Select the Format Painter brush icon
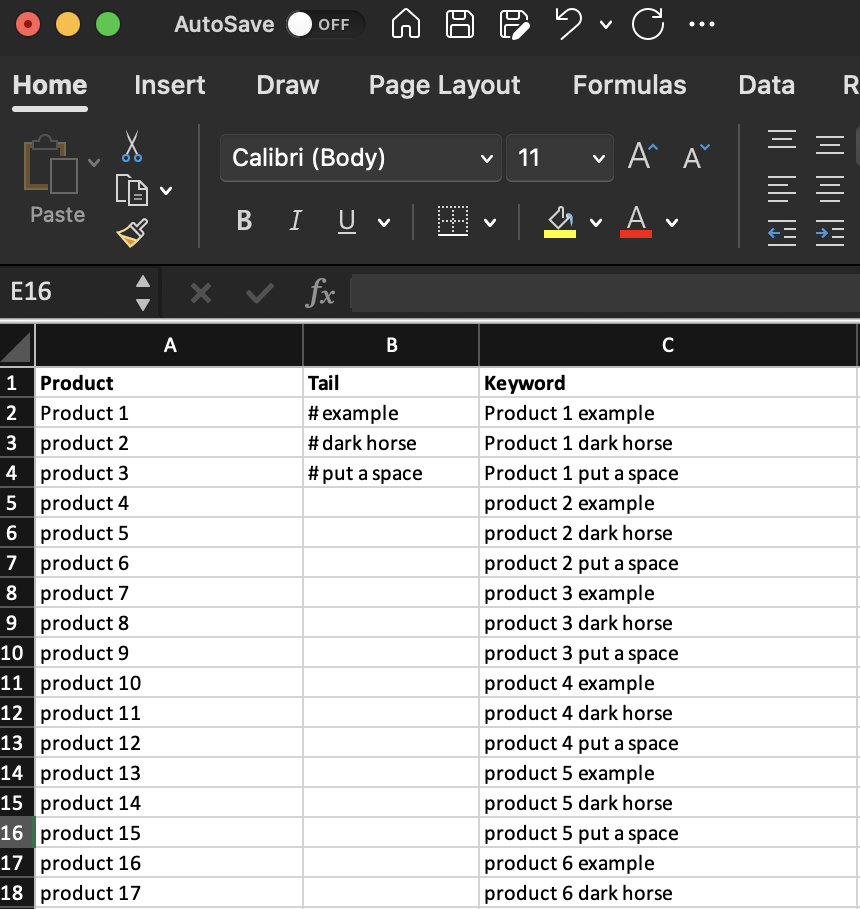Viewport: 860px width, 909px height. pos(131,233)
